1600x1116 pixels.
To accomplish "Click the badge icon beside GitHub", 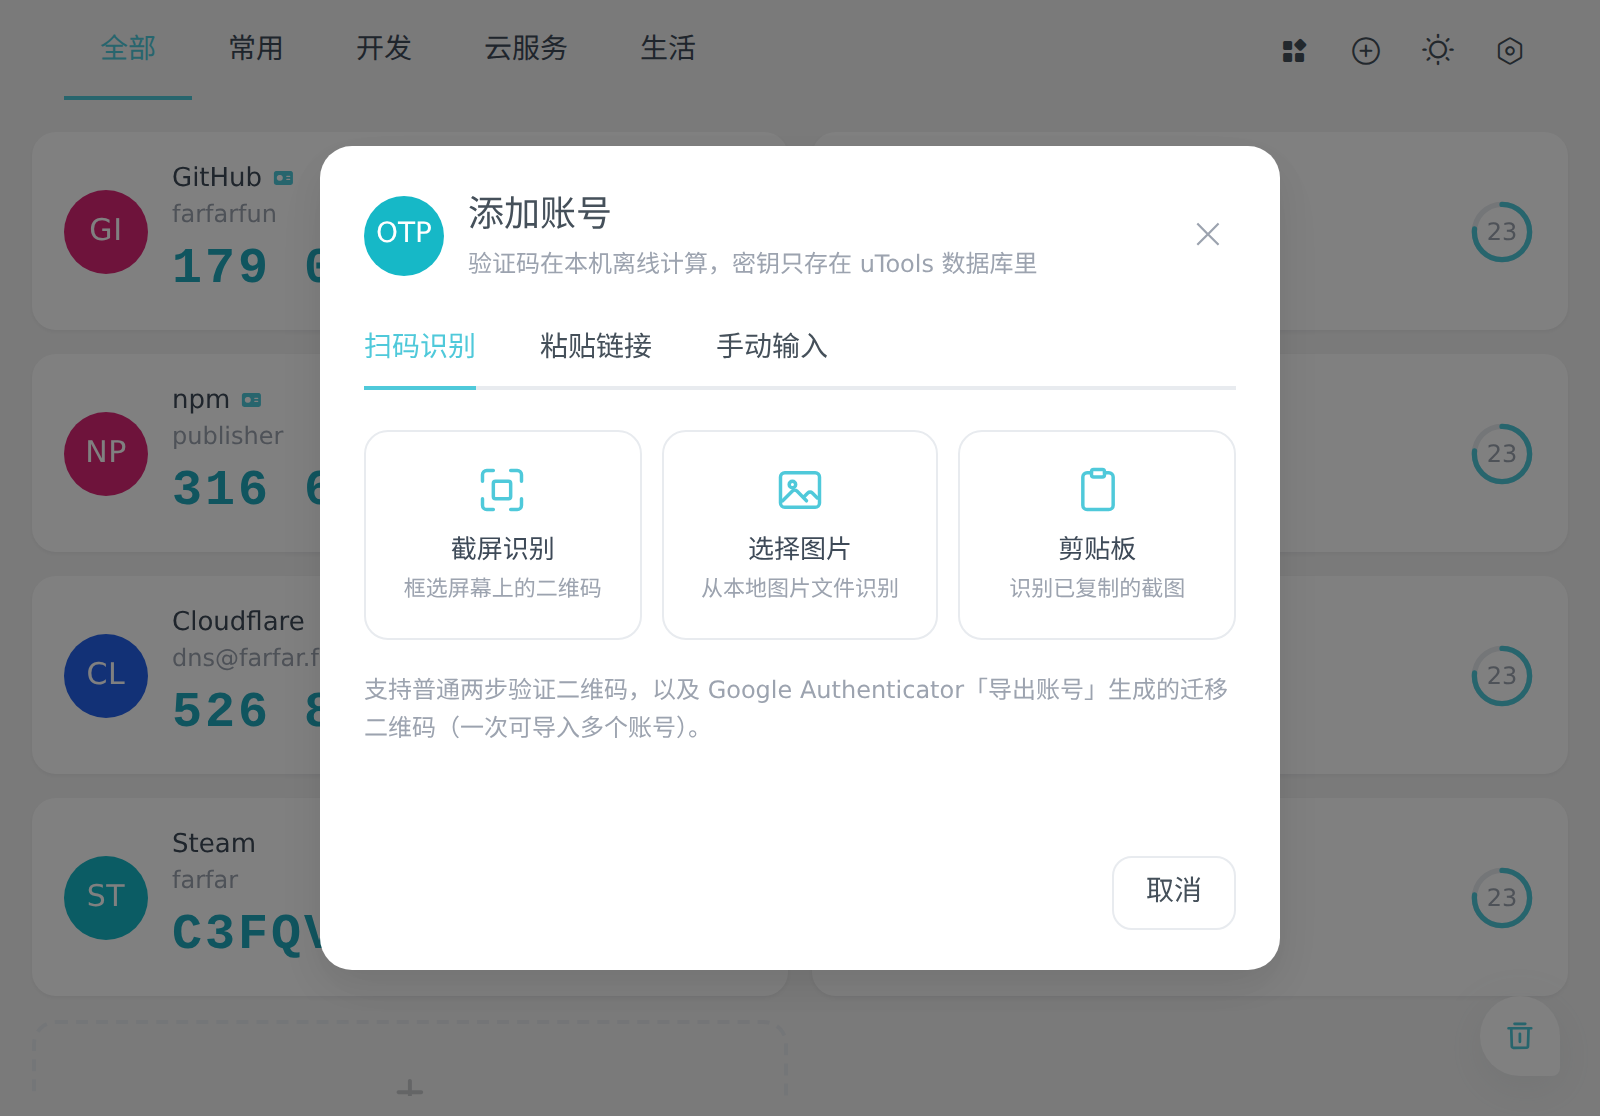I will (284, 178).
